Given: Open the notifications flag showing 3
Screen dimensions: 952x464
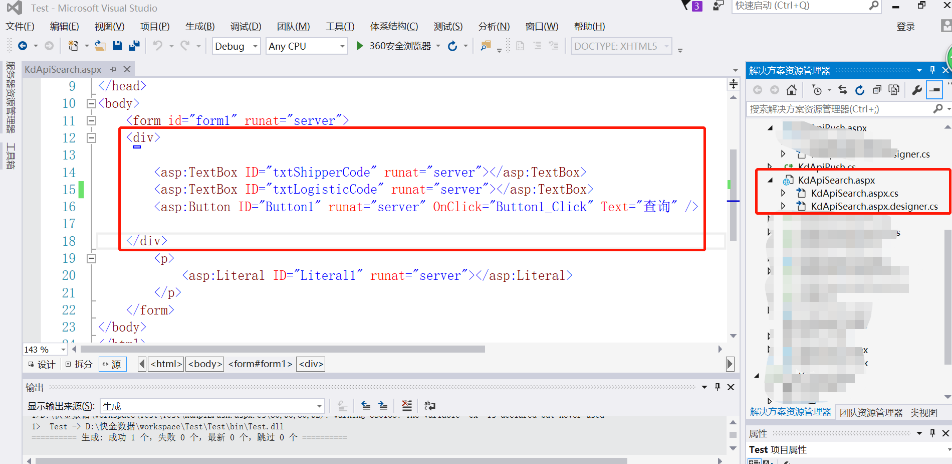Looking at the screenshot, I should click(x=692, y=6).
